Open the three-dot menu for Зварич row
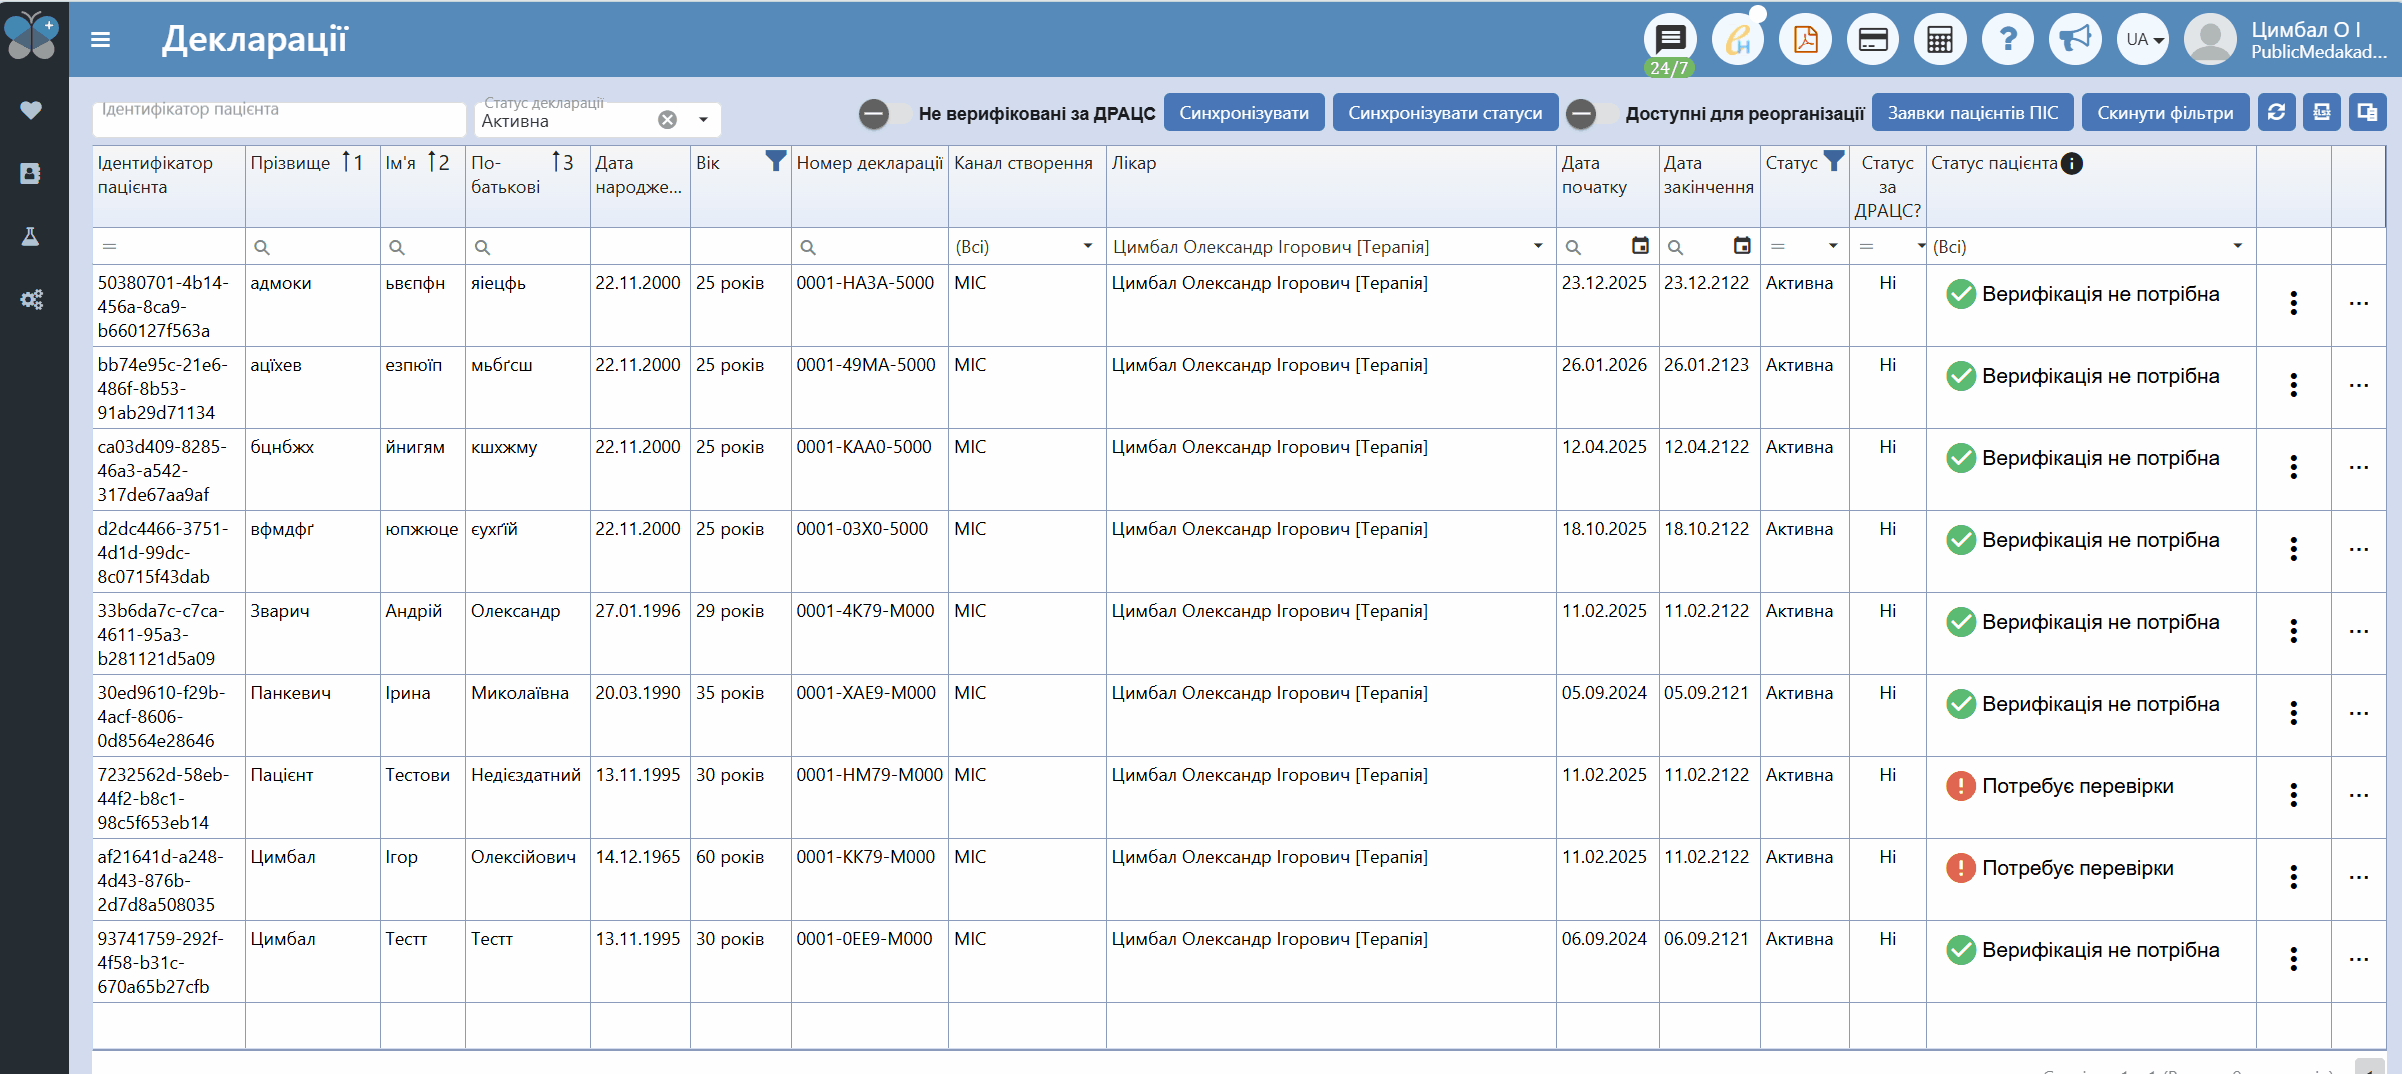 tap(2294, 631)
